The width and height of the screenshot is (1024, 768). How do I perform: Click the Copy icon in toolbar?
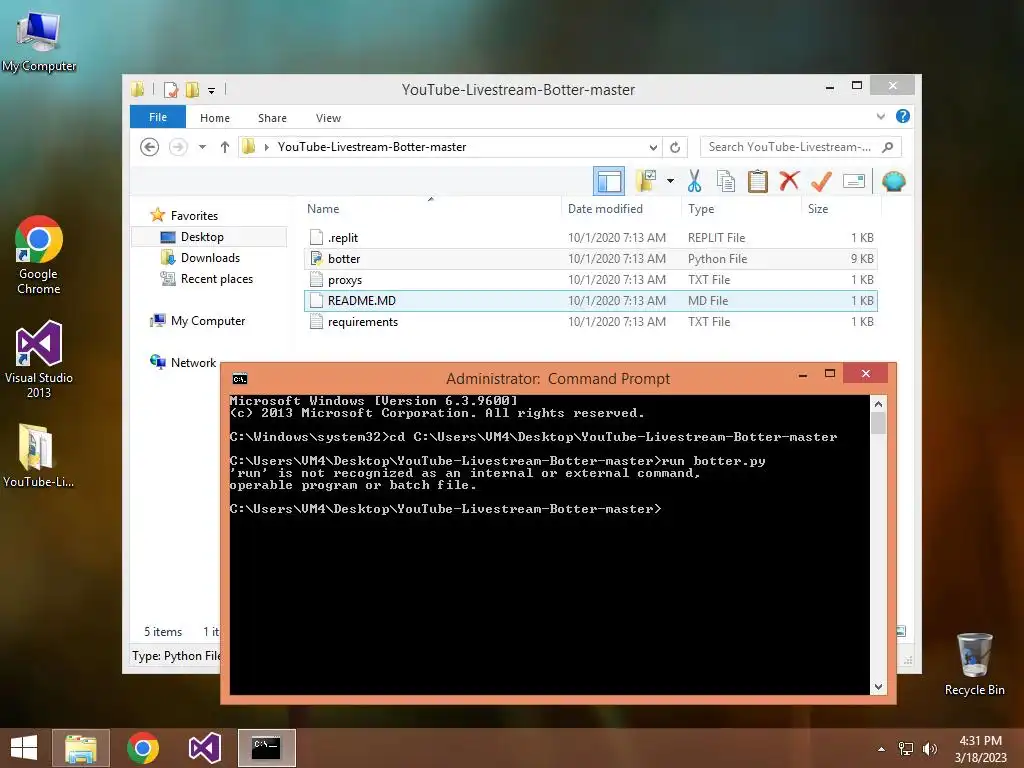click(x=726, y=181)
